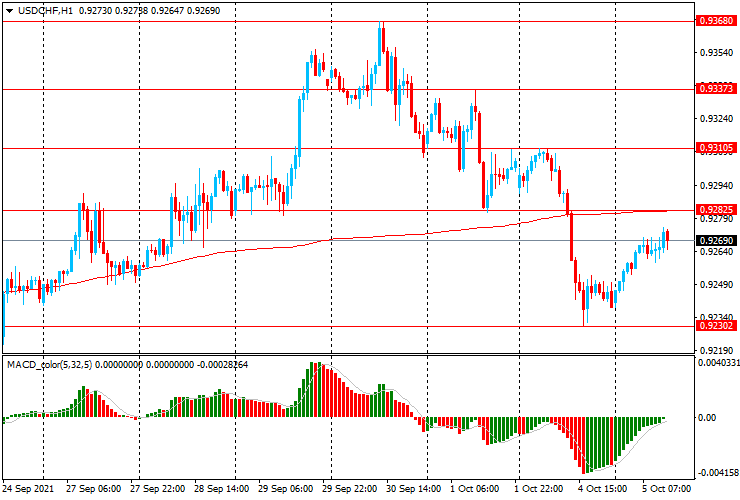Click the 1 Oct 22:00 time label
This screenshot has height=500, width=740.
(x=538, y=489)
